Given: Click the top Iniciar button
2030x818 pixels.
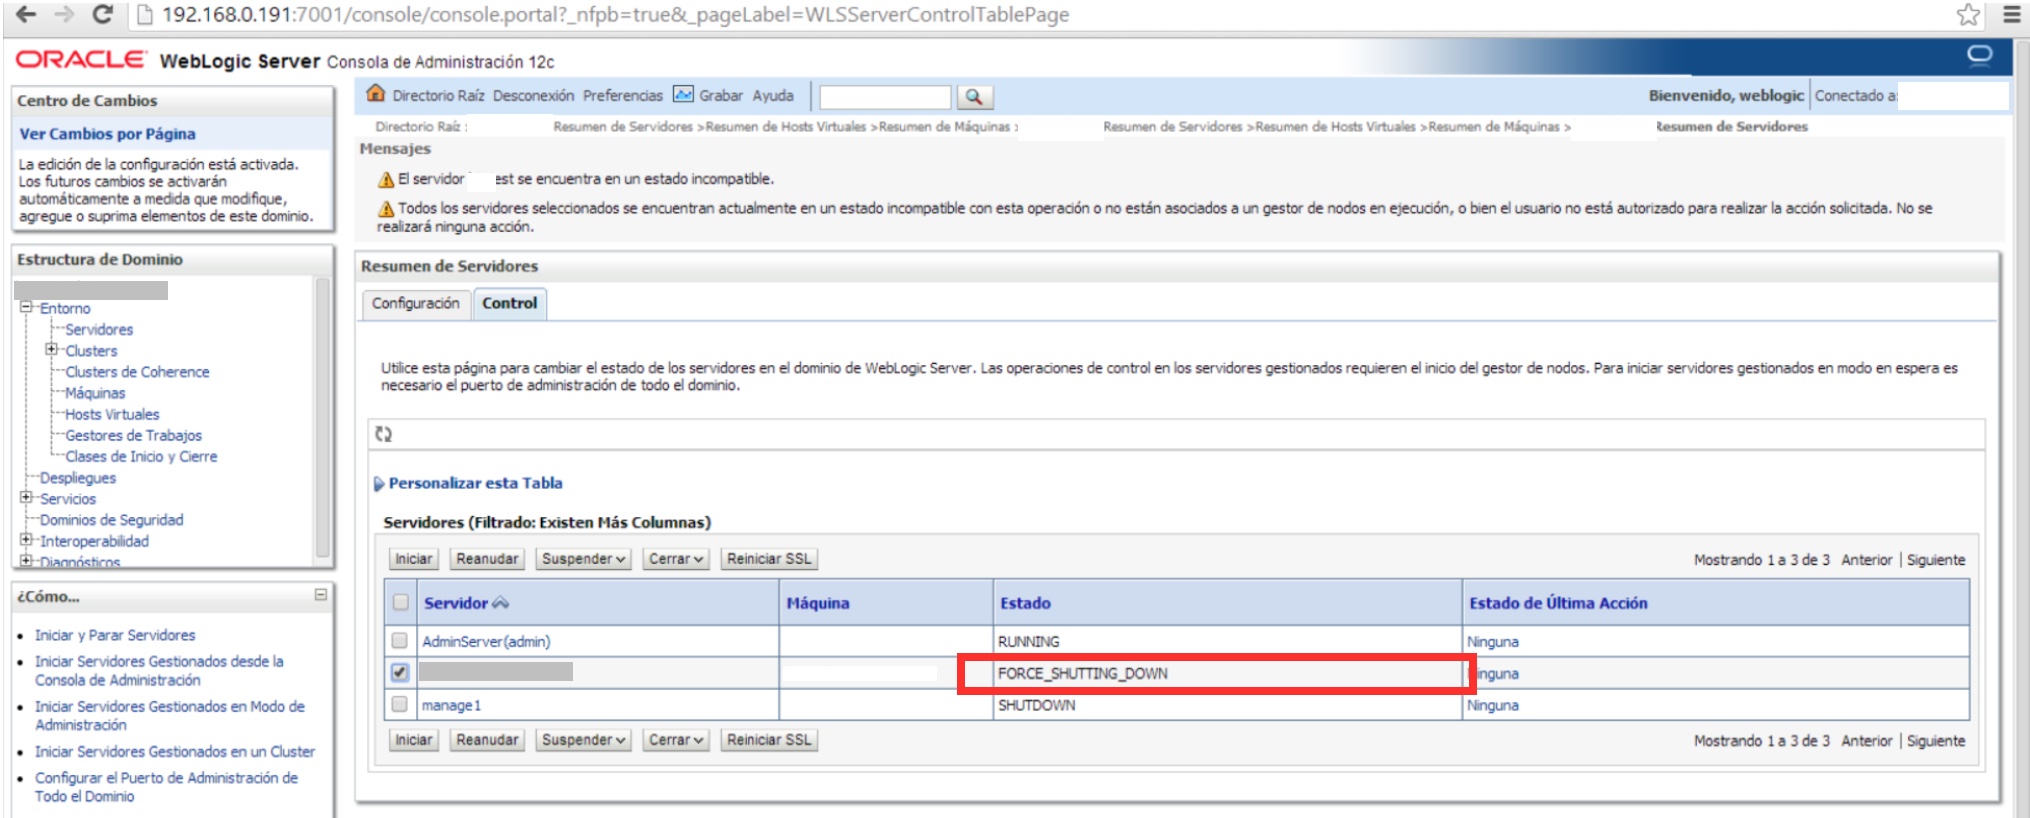Looking at the screenshot, I should 413,559.
